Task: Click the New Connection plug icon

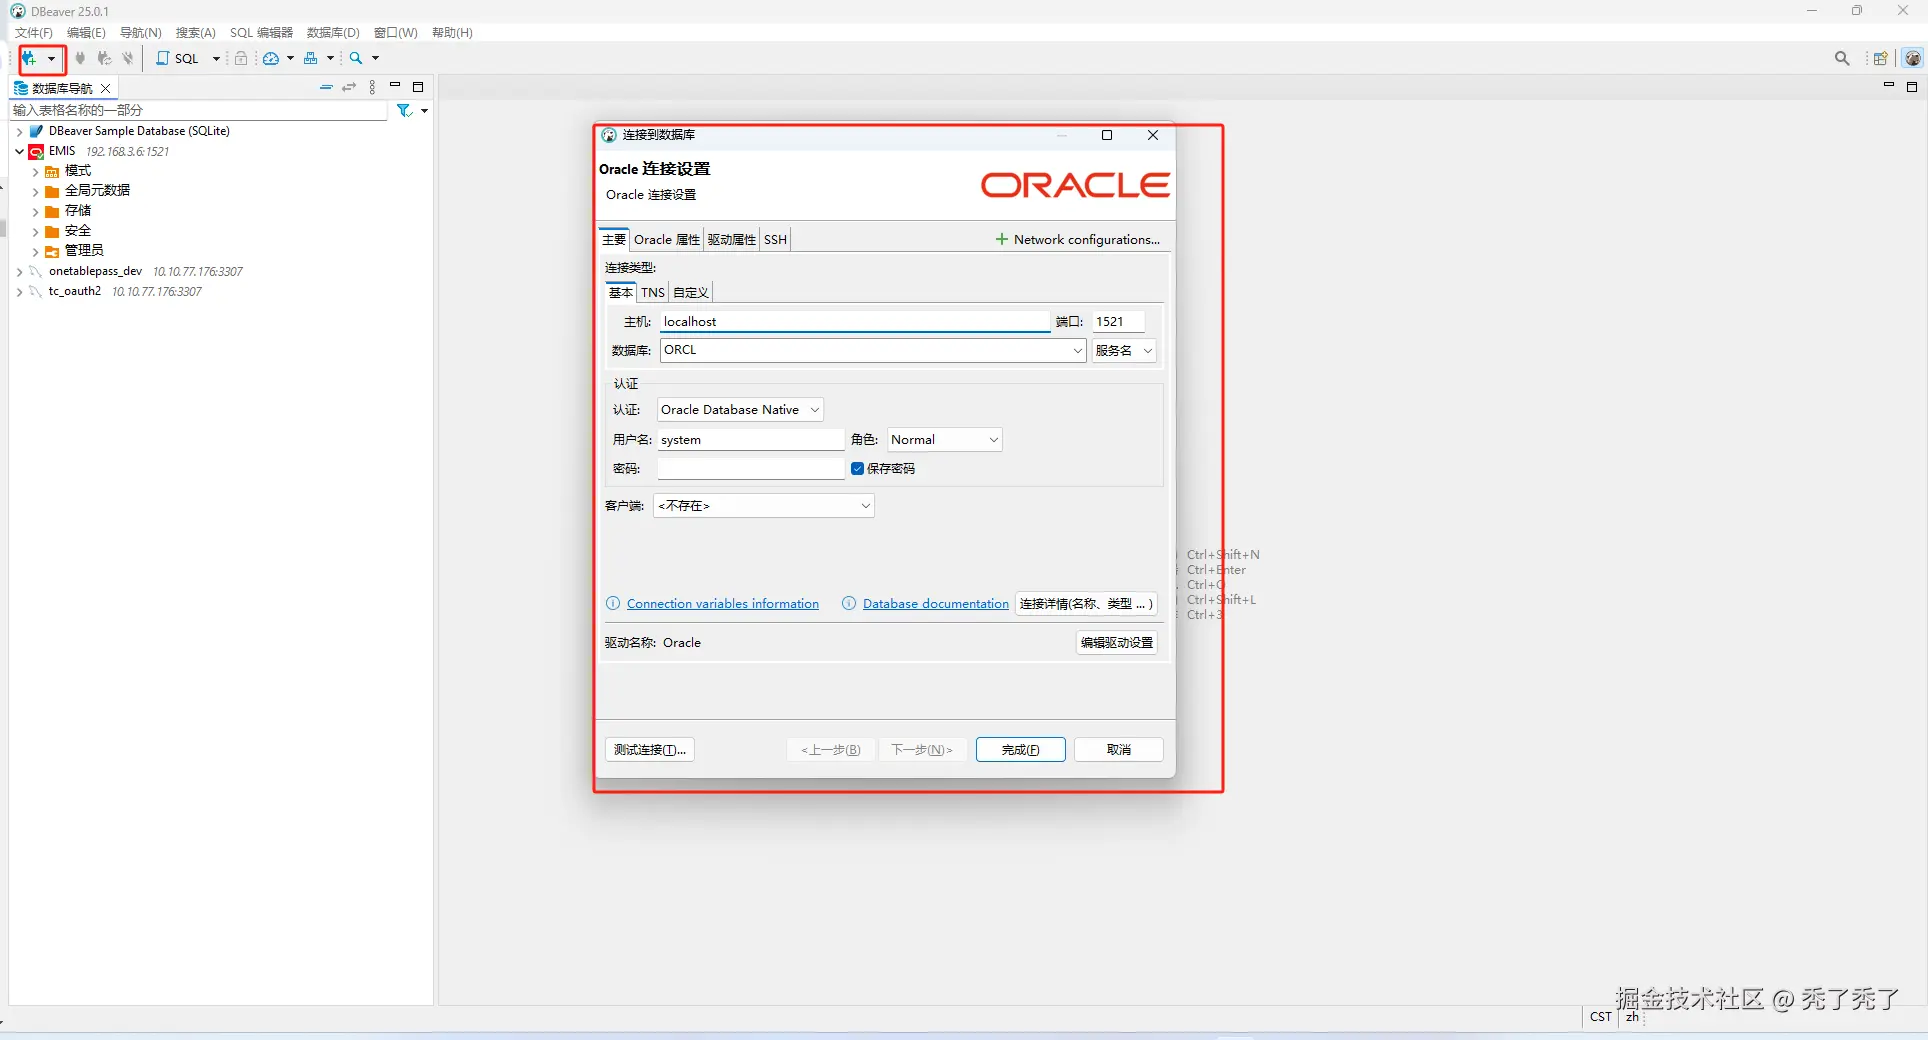Action: 30,59
